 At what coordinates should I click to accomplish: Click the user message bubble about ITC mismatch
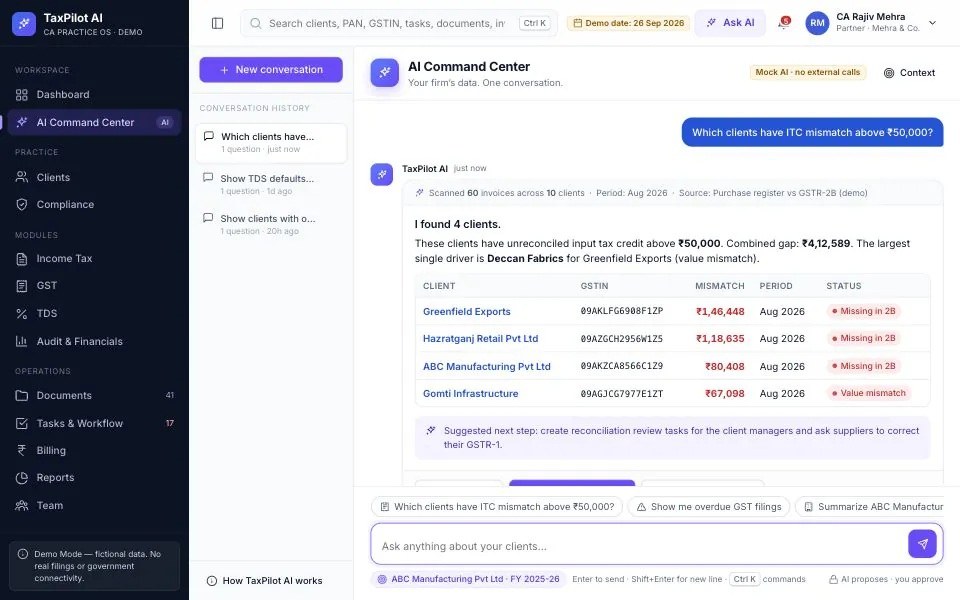(x=812, y=132)
